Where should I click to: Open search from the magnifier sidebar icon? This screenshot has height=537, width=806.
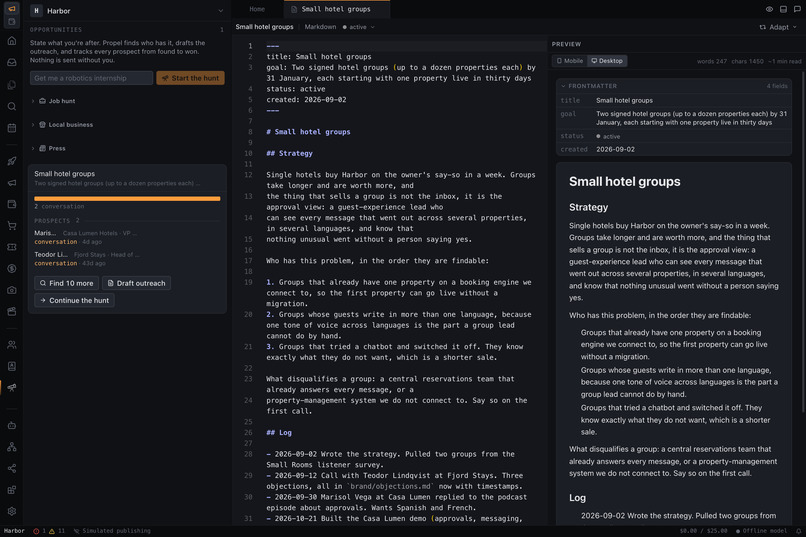(x=11, y=106)
